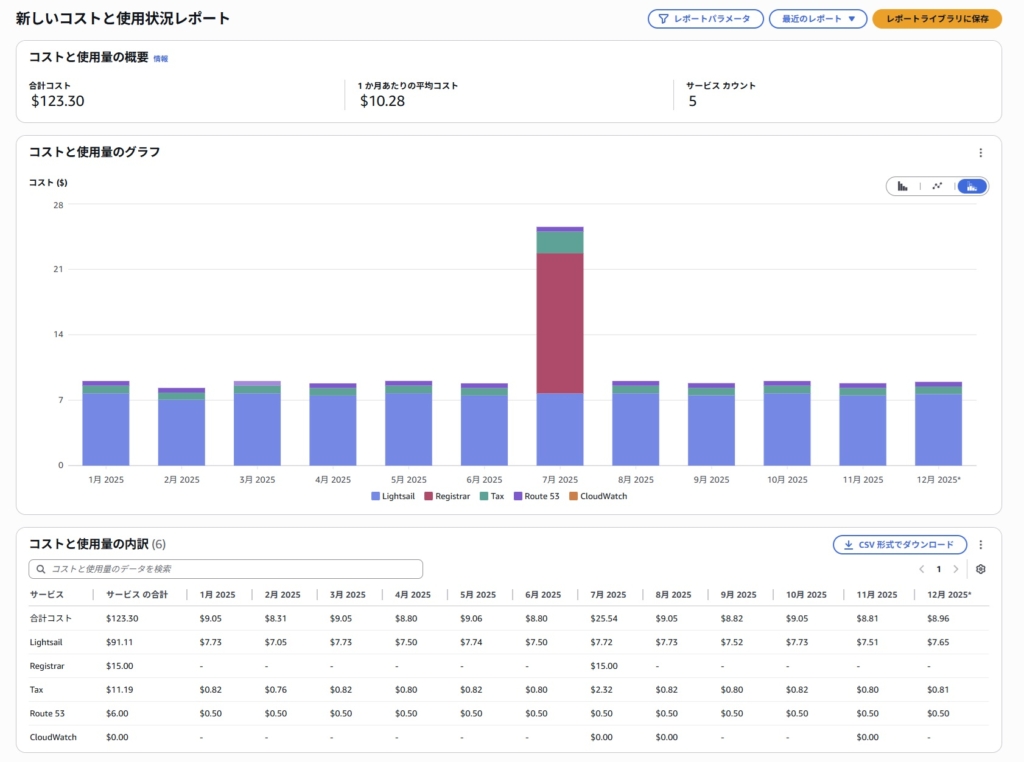
Task: Toggle the Registrar legend entry
Action: (446, 496)
